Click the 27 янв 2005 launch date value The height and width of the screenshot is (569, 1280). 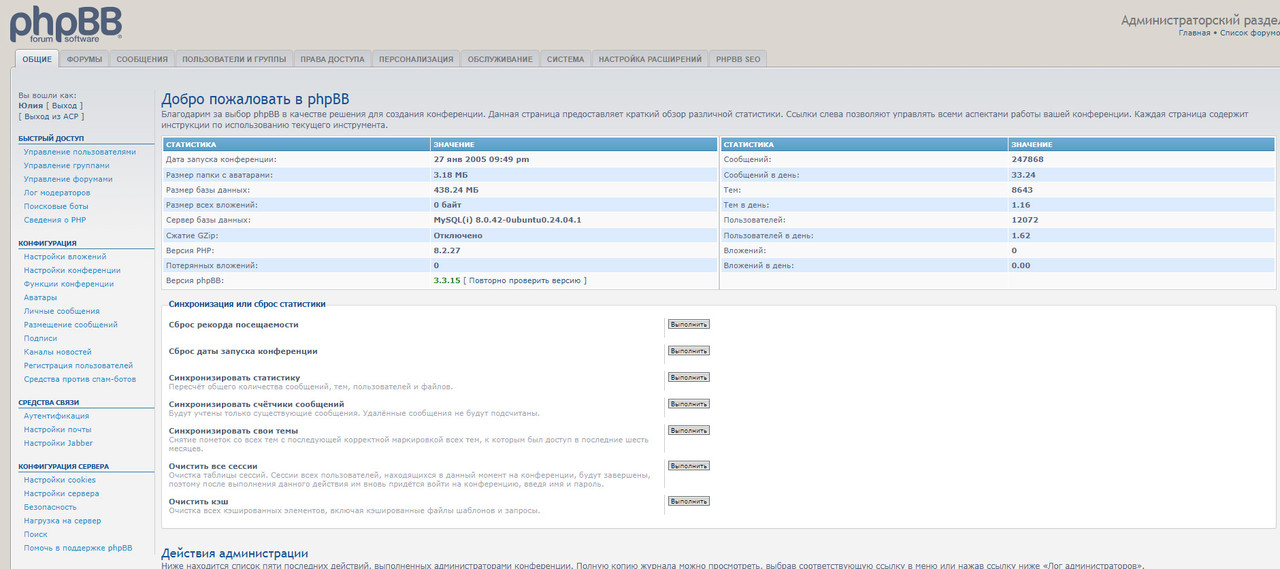click(481, 159)
